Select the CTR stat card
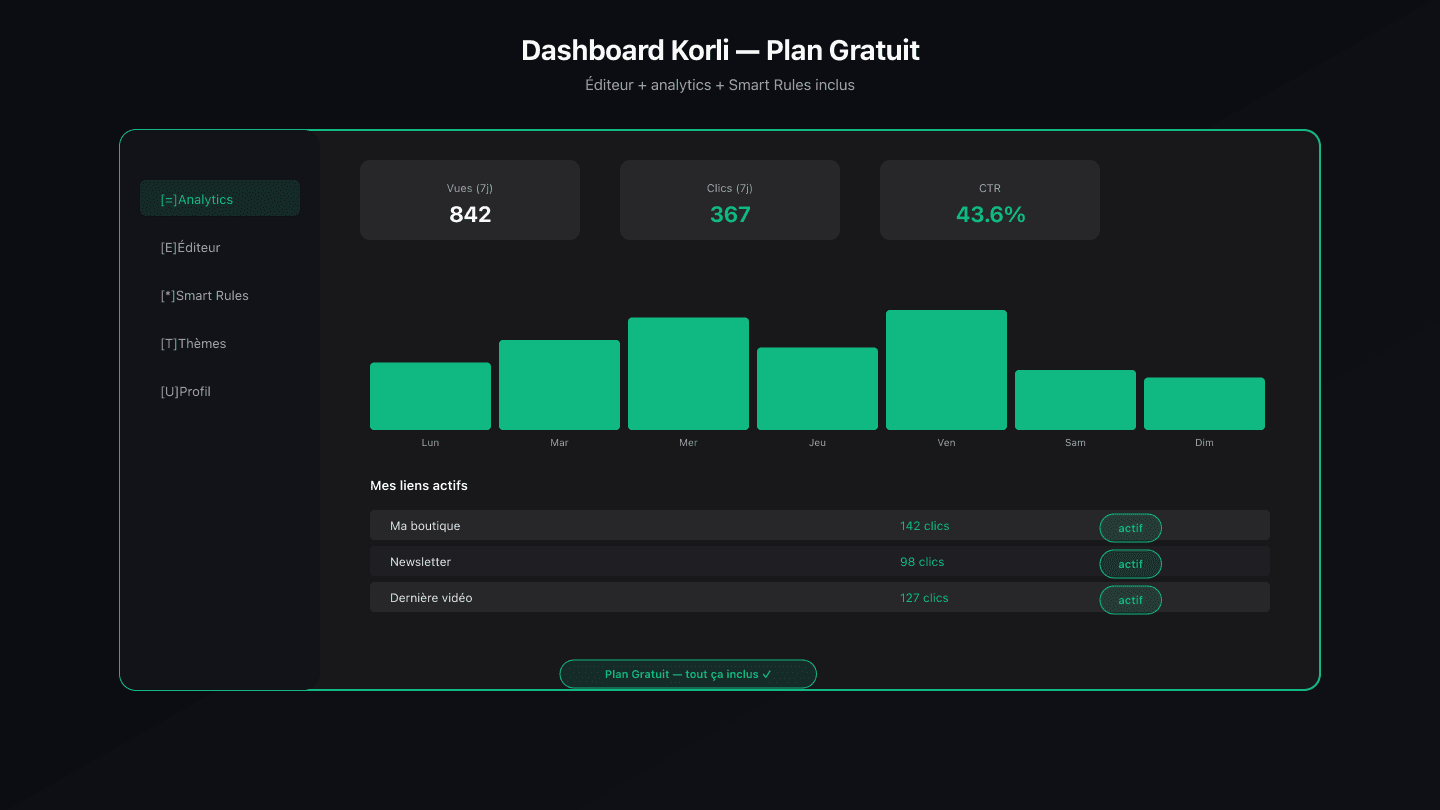Viewport: 1440px width, 810px height. tap(990, 200)
